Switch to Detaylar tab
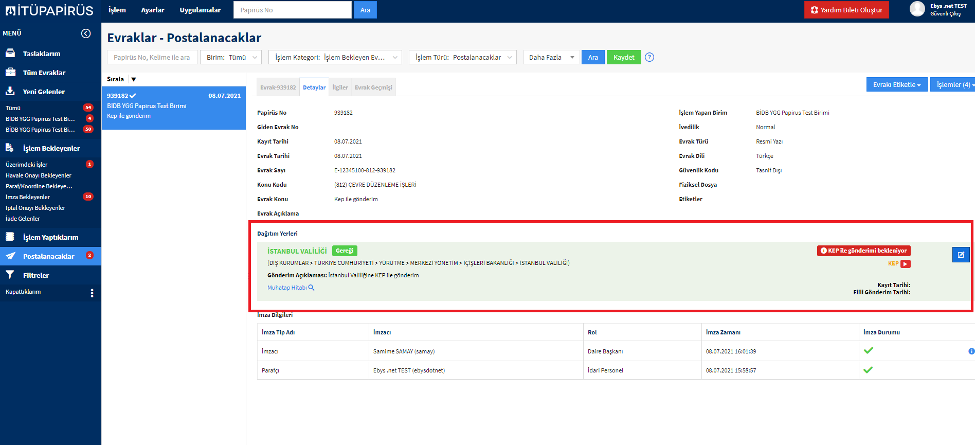Image resolution: width=977 pixels, height=445 pixels. tap(315, 87)
